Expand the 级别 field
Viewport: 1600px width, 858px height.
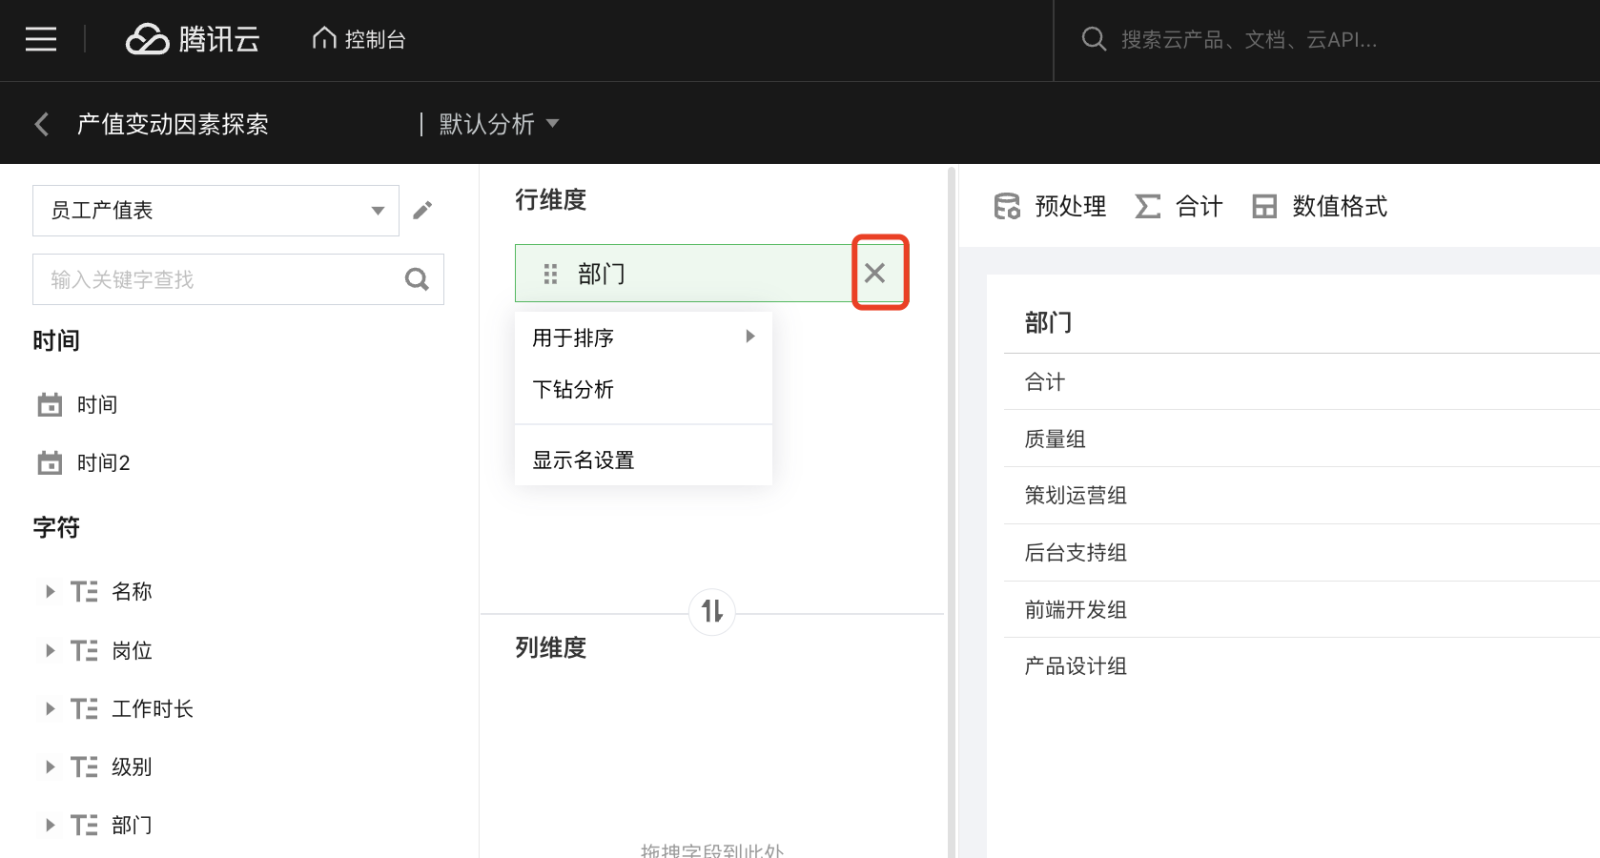click(x=50, y=766)
